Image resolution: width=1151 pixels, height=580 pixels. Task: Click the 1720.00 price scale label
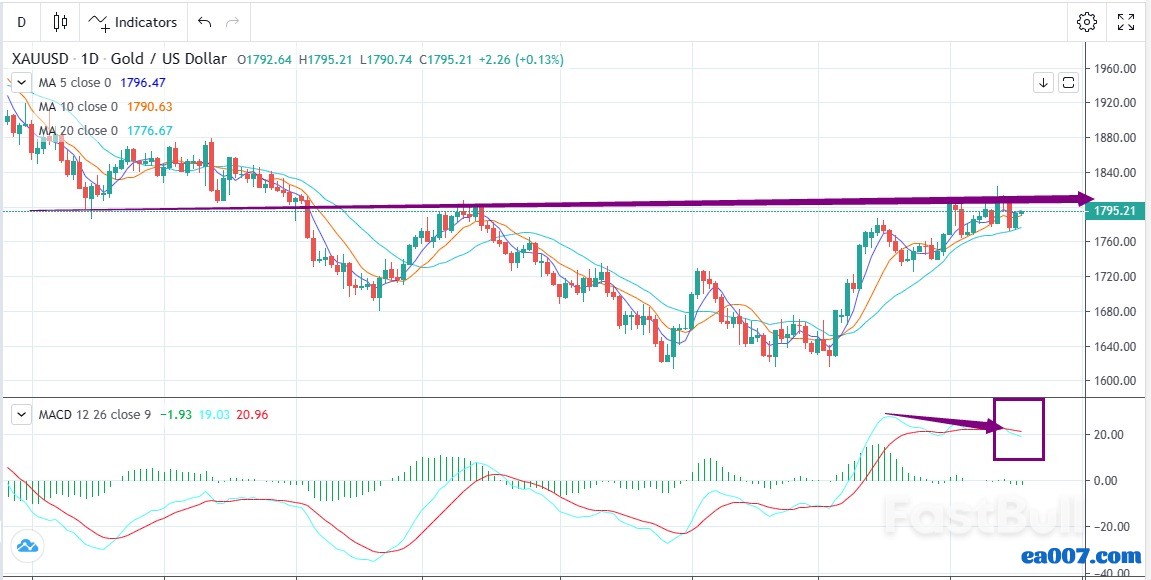[1115, 277]
